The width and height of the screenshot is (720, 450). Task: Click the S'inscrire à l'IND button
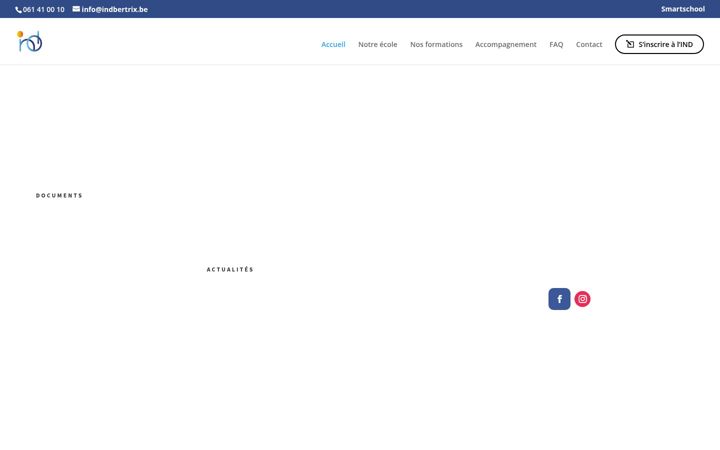tap(659, 44)
